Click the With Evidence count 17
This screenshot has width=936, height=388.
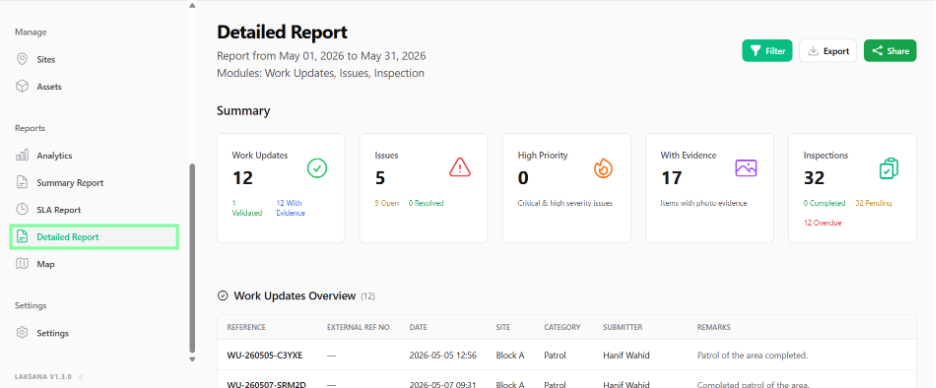672,178
